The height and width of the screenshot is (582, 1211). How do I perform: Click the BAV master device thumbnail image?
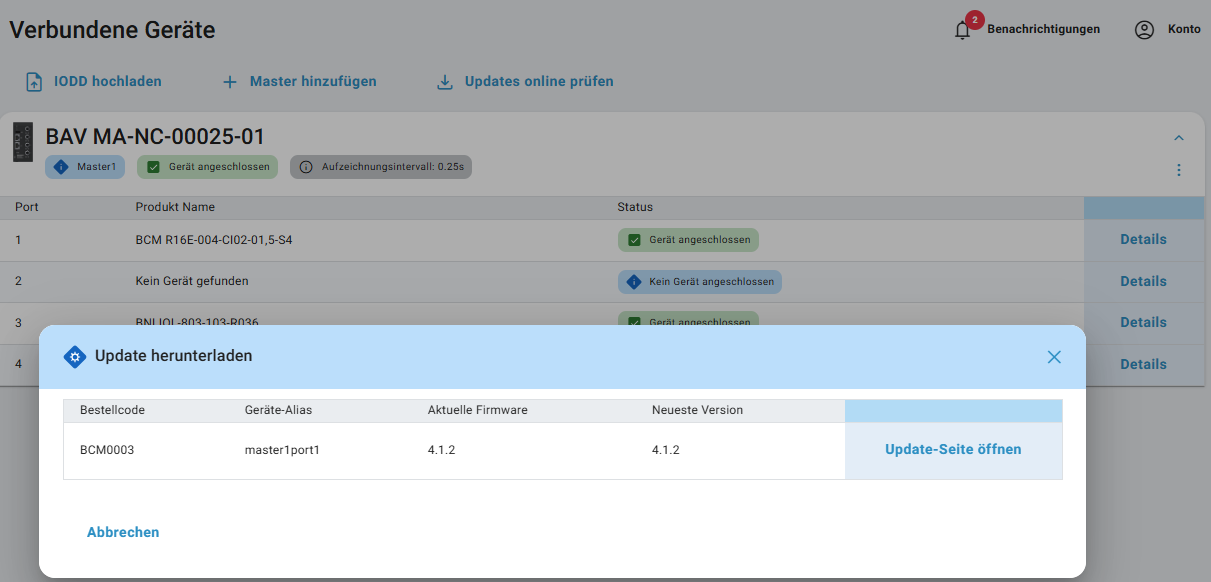coord(23,142)
